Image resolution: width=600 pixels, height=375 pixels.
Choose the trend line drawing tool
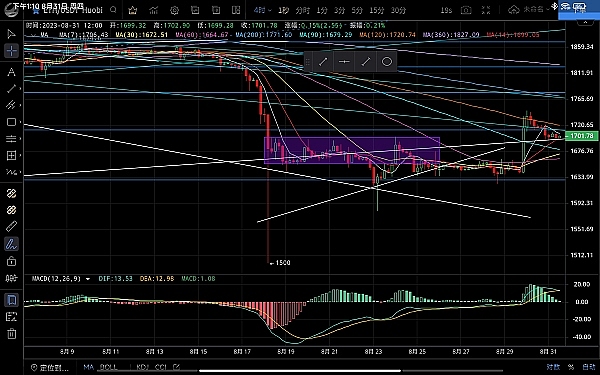tap(11, 89)
